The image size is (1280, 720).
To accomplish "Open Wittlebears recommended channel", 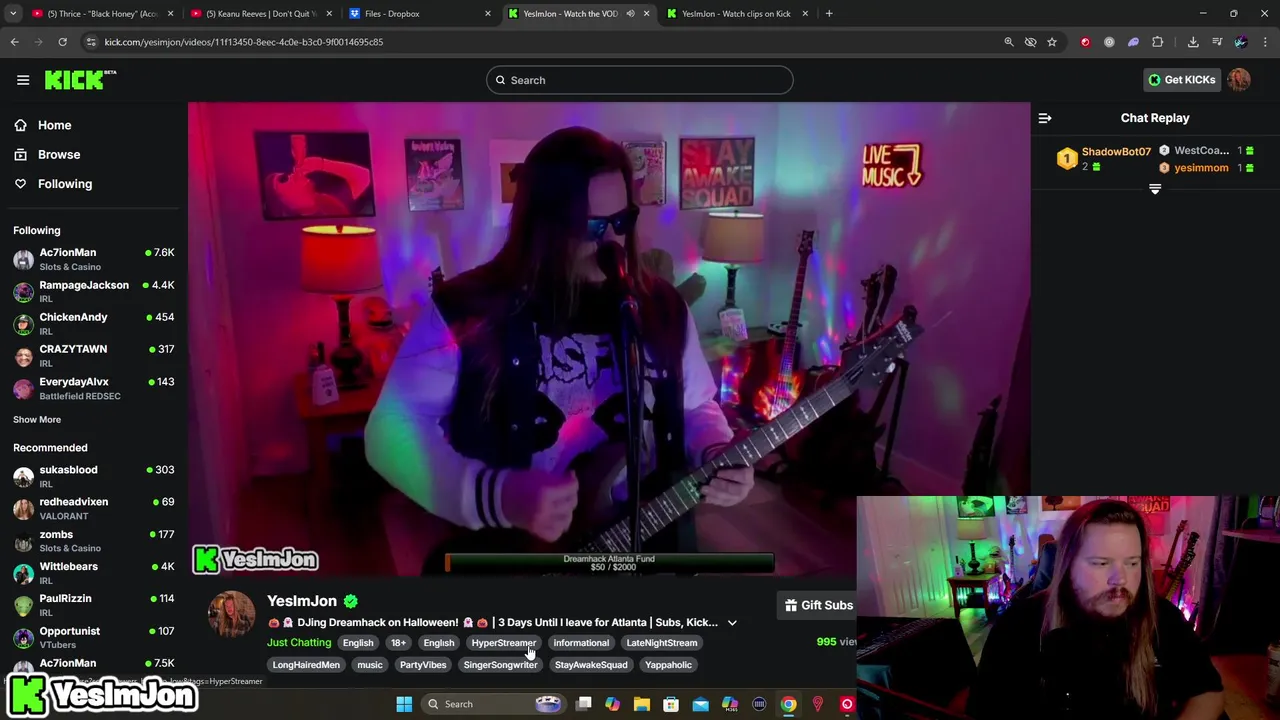I will [x=94, y=573].
